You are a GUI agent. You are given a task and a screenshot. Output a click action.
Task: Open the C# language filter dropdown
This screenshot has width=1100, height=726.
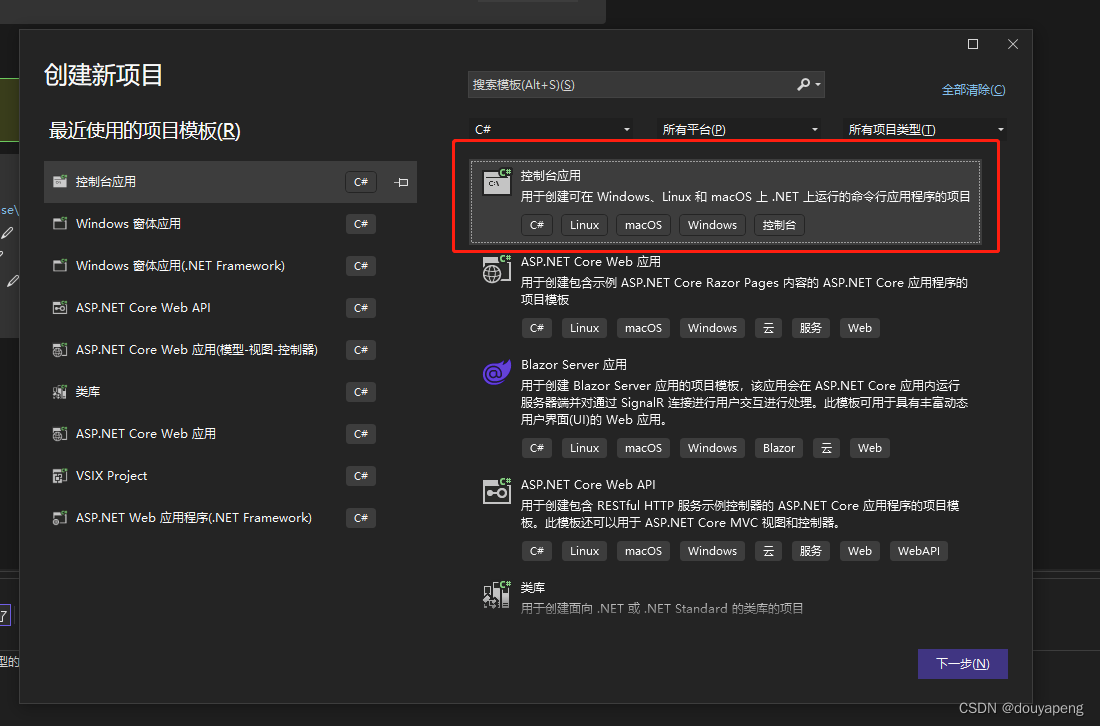(x=551, y=129)
